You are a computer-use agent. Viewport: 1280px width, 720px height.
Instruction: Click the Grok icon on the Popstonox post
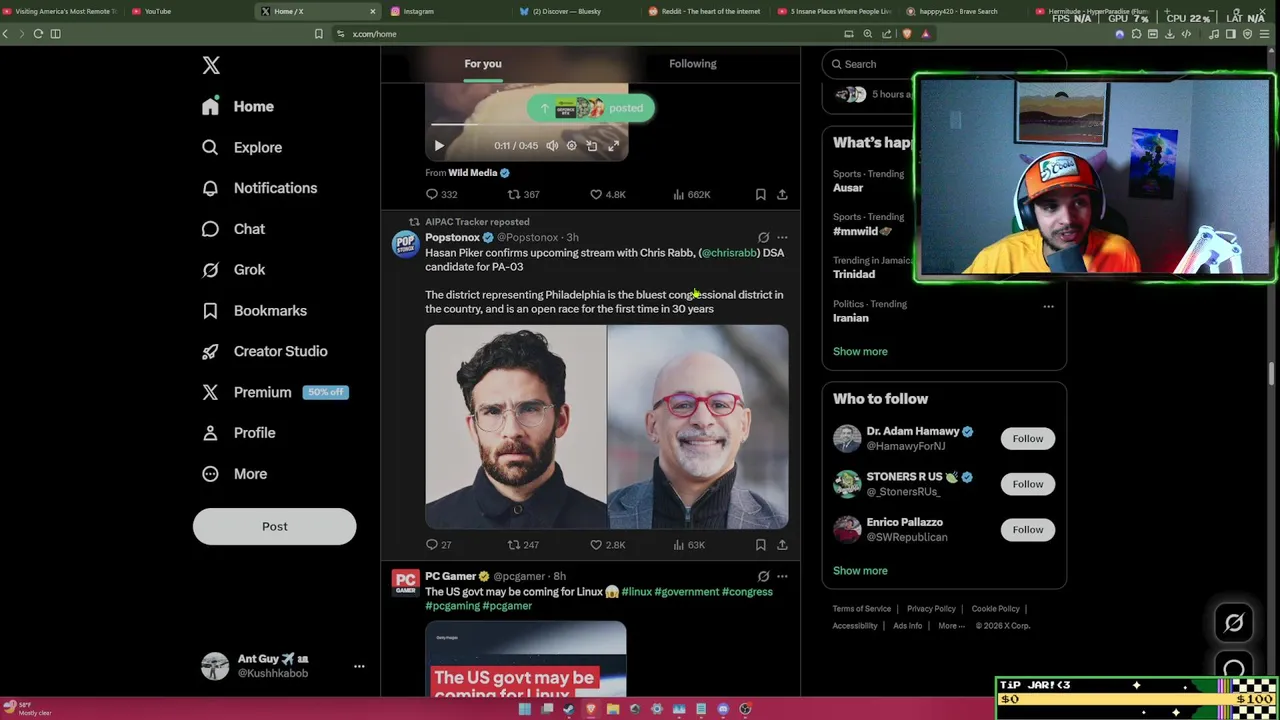(x=763, y=238)
